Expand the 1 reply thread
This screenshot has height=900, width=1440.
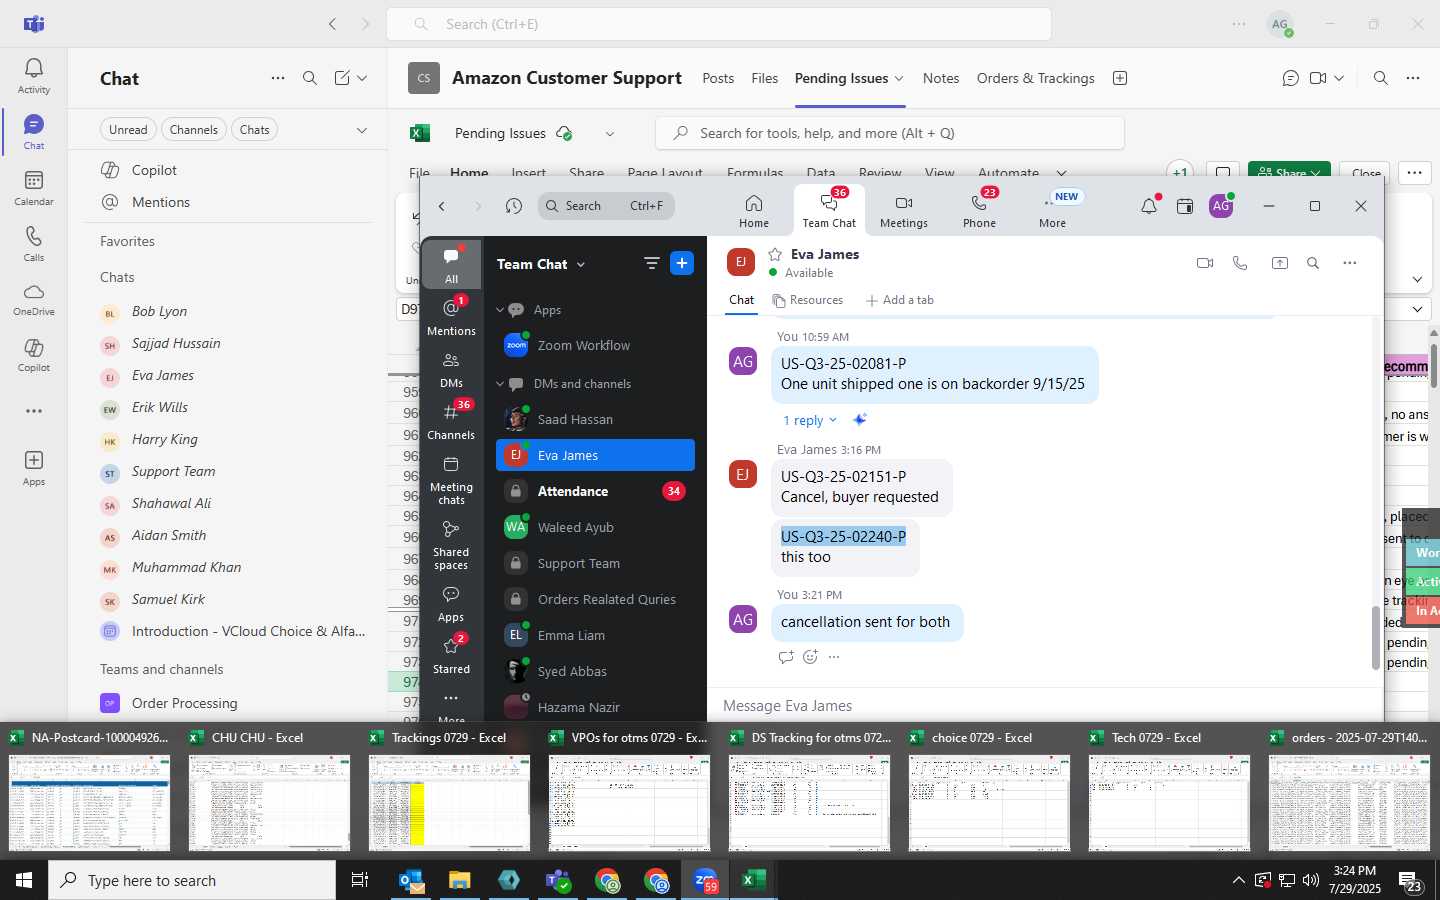pyautogui.click(x=809, y=420)
